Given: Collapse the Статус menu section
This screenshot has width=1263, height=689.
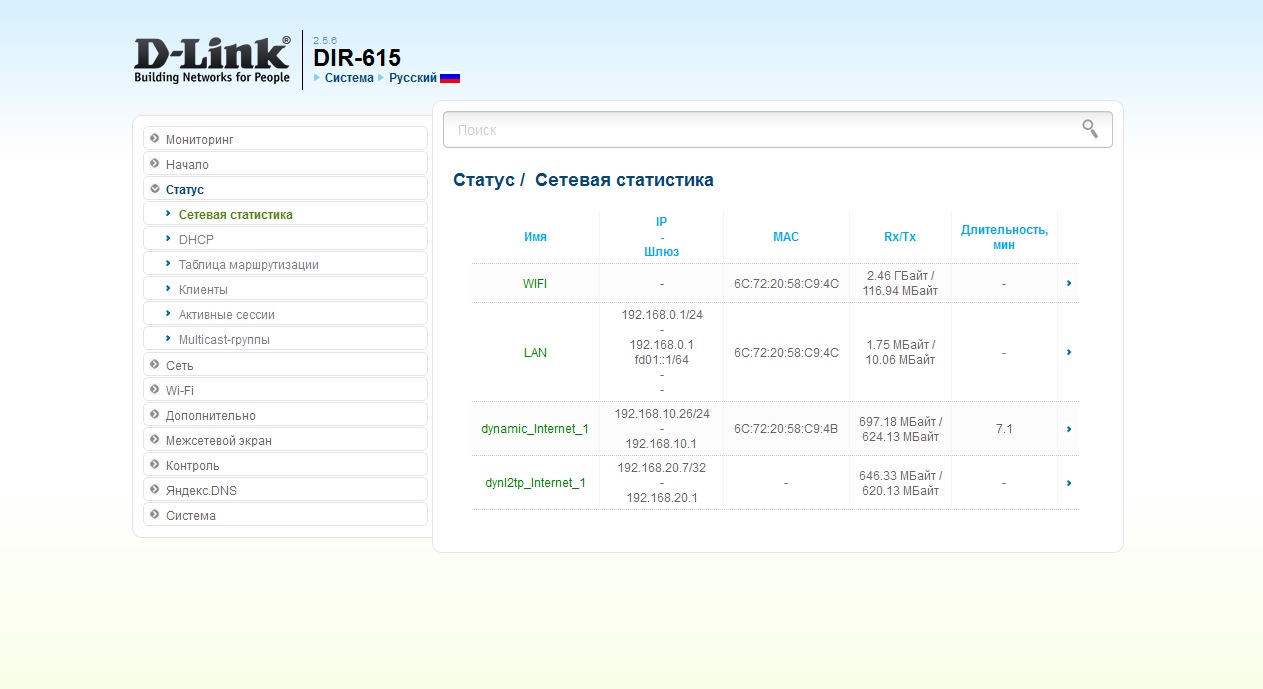Looking at the screenshot, I should [x=285, y=189].
